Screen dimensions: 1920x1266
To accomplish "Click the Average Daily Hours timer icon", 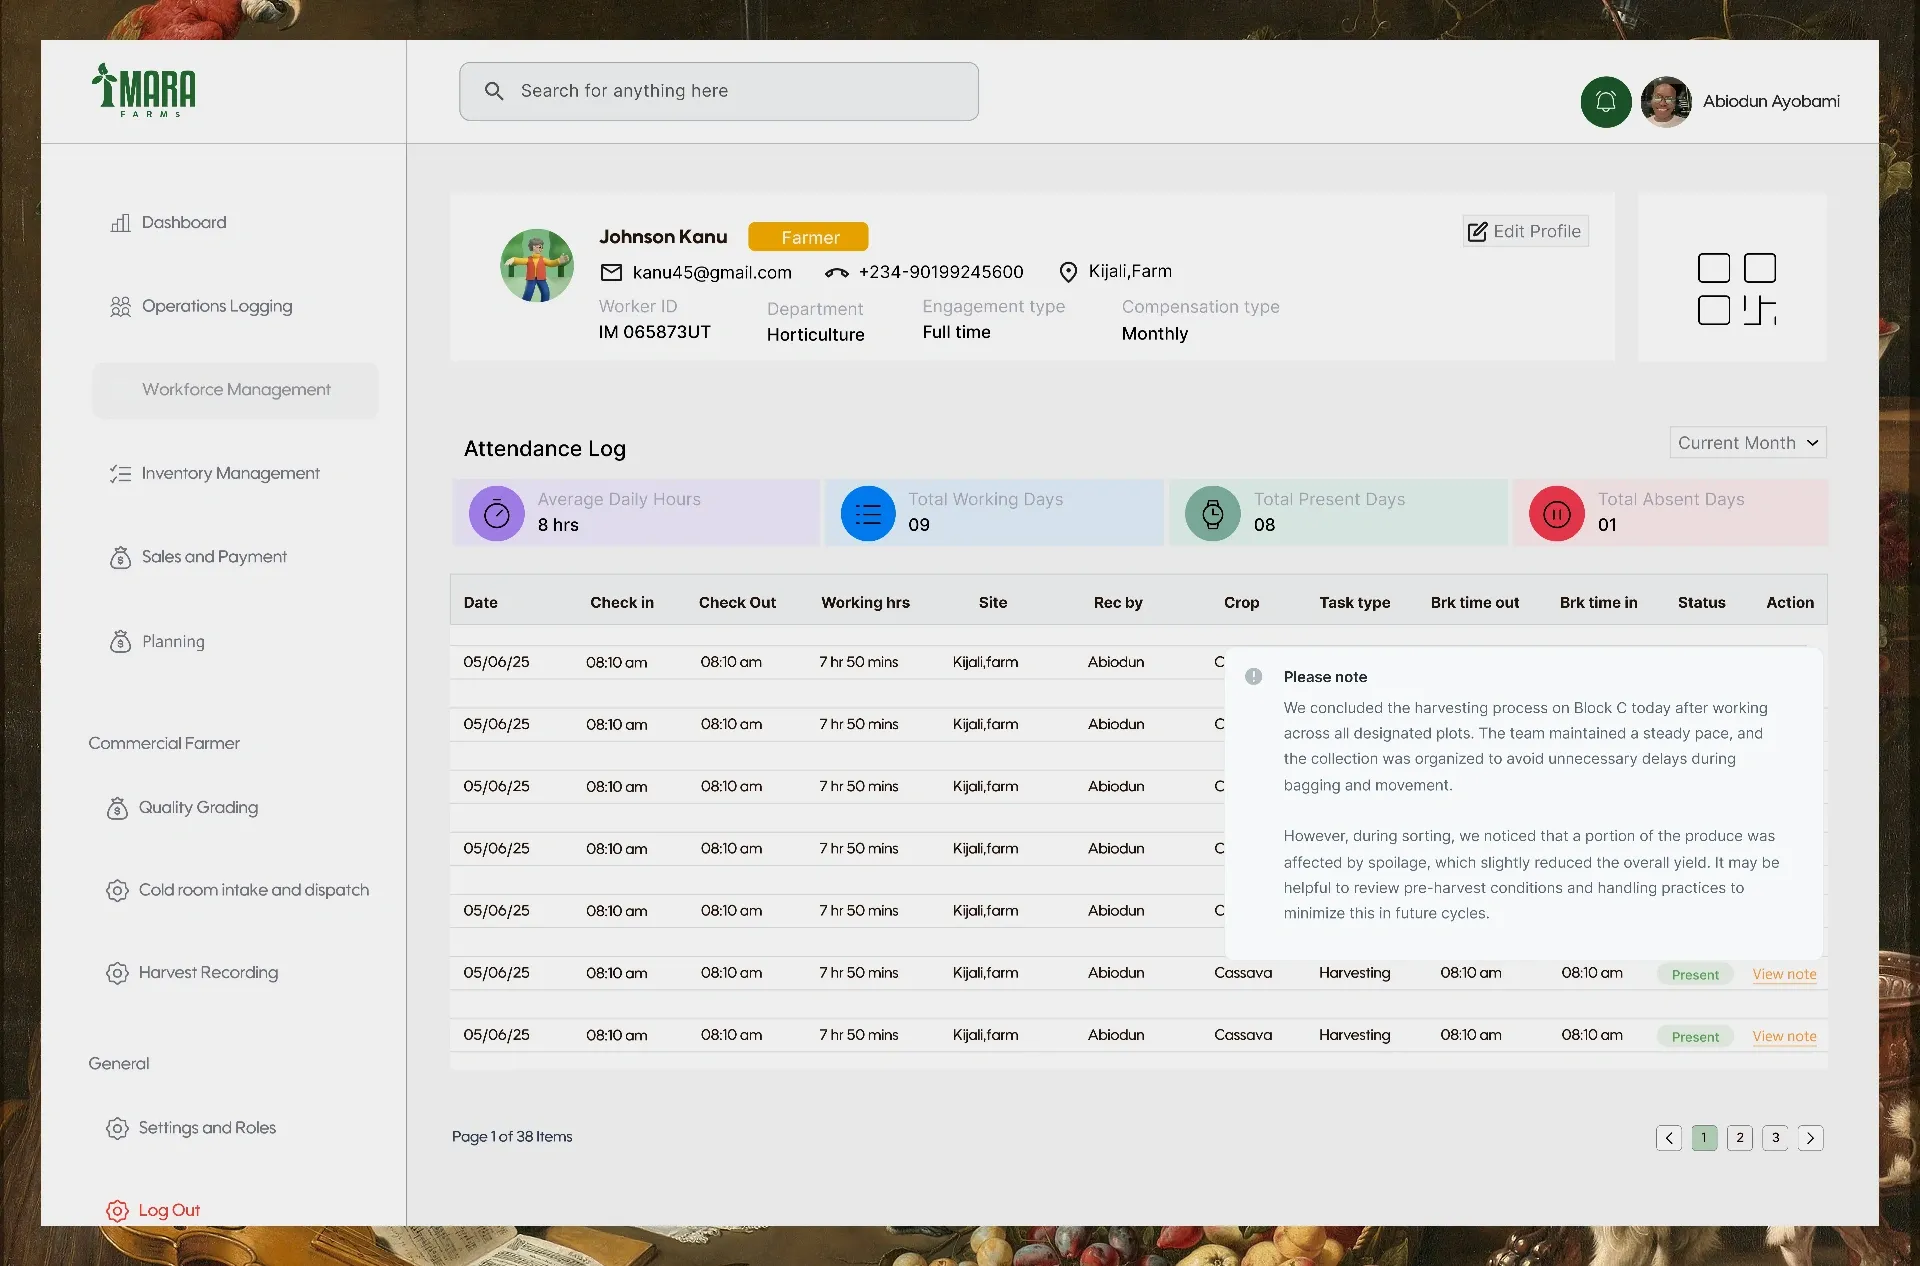I will [x=497, y=513].
